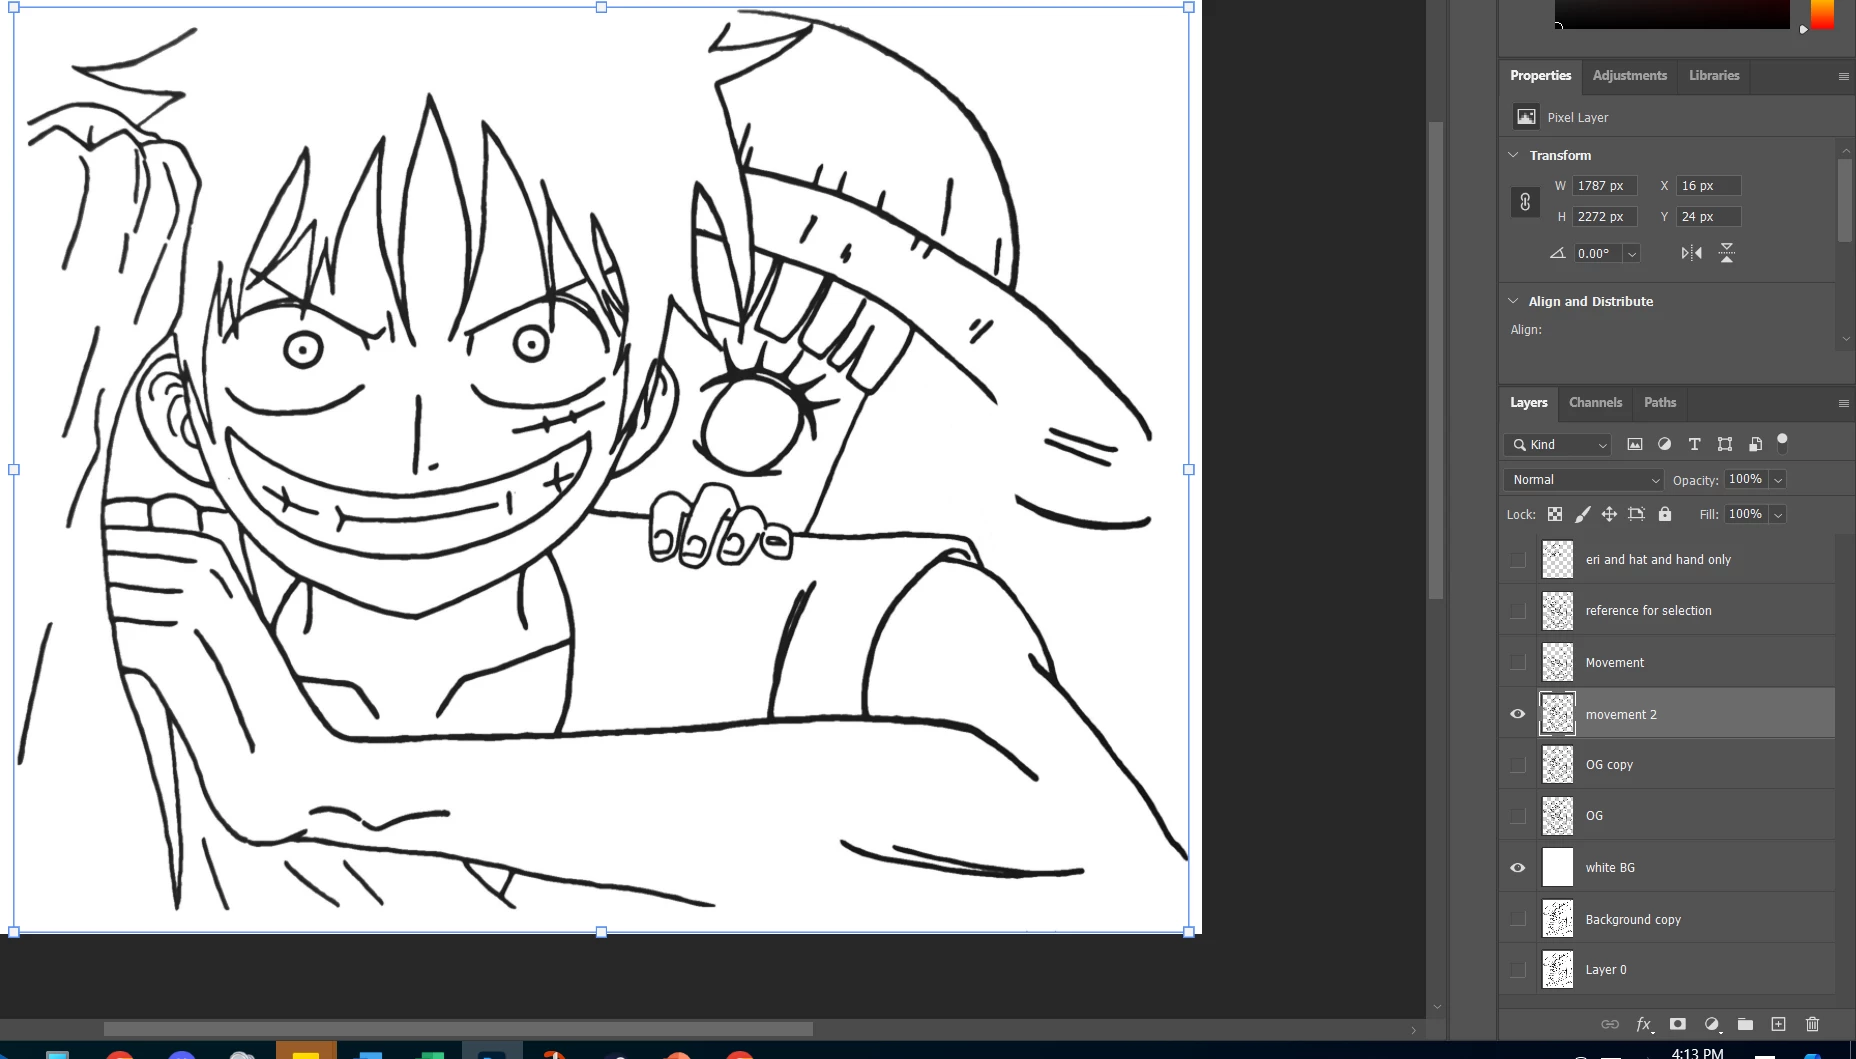The width and height of the screenshot is (1856, 1059).
Task: Open the Properties panel menu
Action: pyautogui.click(x=1843, y=77)
